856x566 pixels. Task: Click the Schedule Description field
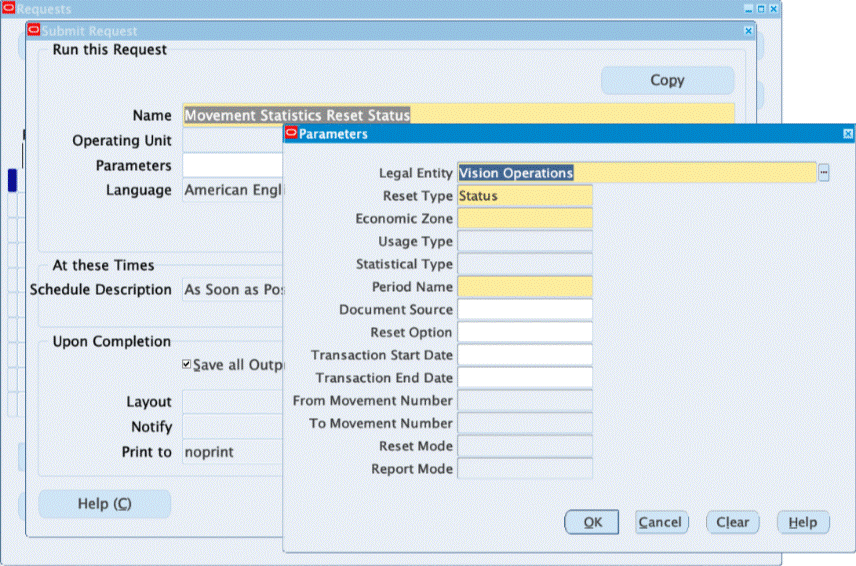click(x=233, y=289)
